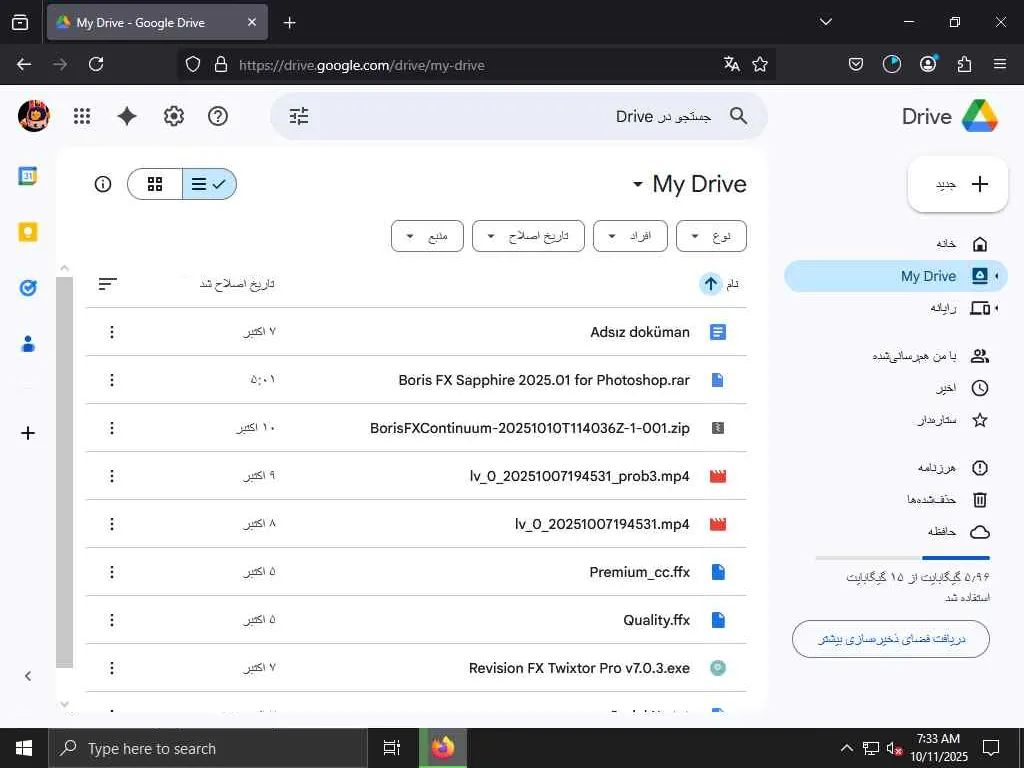This screenshot has width=1024, height=768.
Task: Click the storage usage progress bar
Action: (903, 558)
